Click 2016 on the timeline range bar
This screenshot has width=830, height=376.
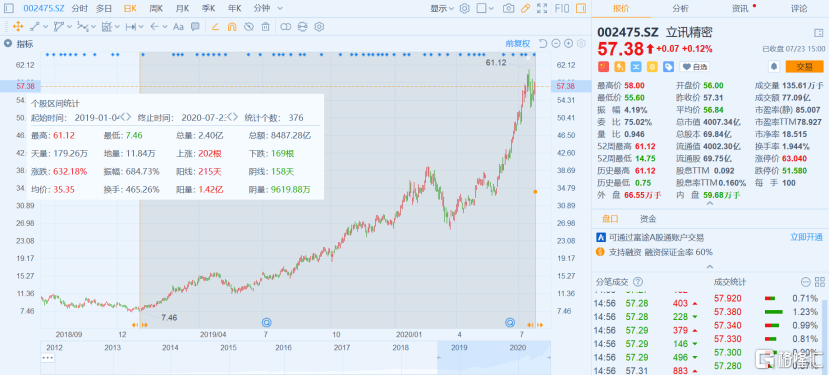click(x=283, y=347)
